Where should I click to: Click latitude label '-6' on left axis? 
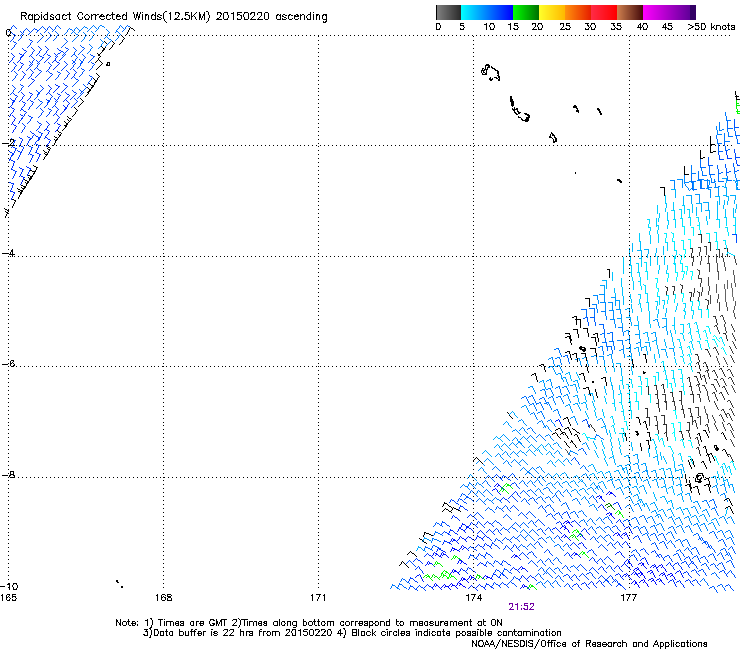click(x=8, y=363)
